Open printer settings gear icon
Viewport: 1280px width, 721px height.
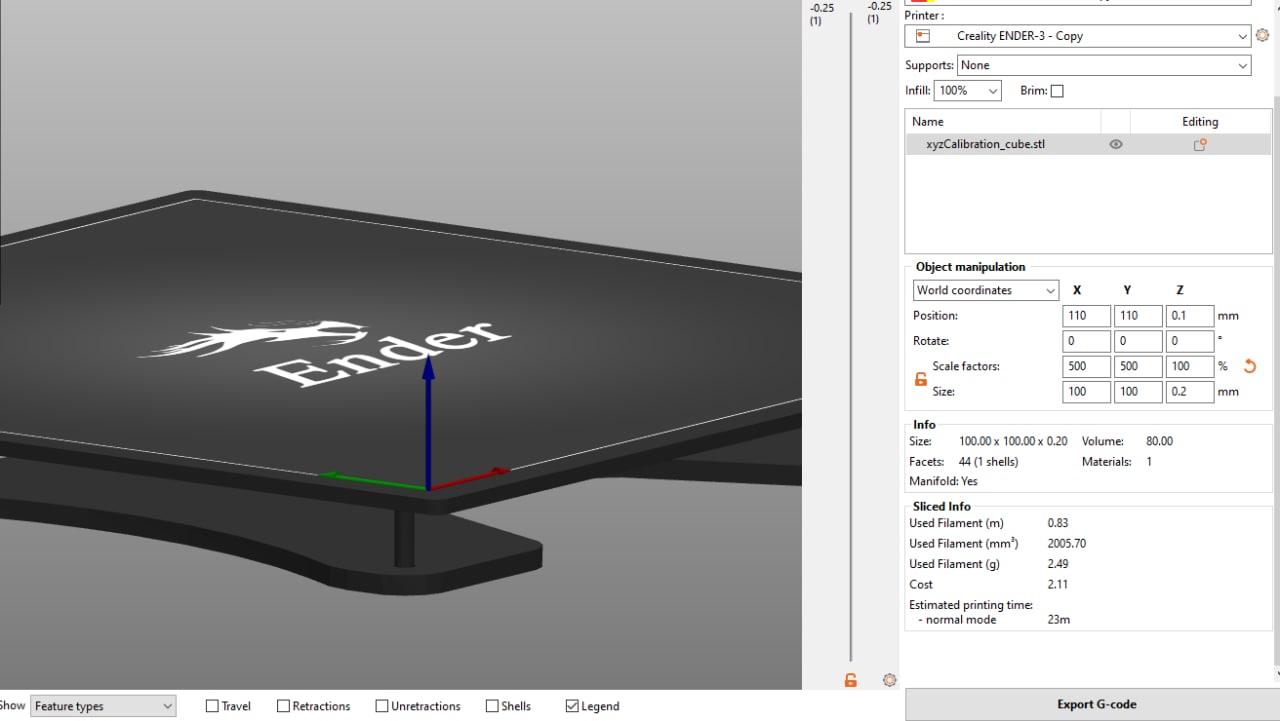[x=1262, y=35]
